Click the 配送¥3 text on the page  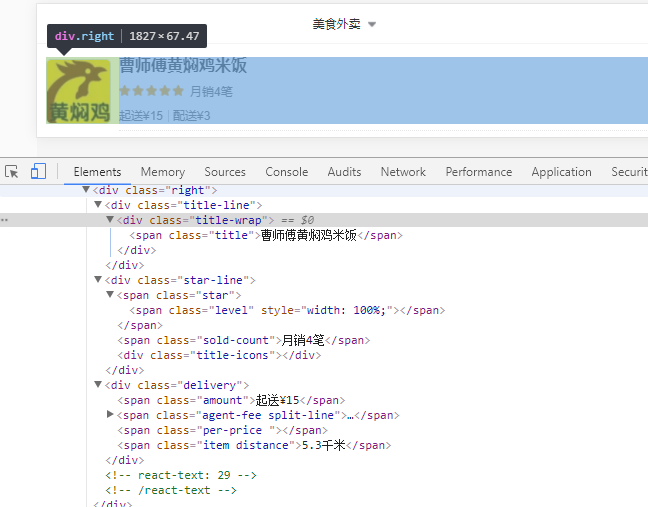point(191,116)
